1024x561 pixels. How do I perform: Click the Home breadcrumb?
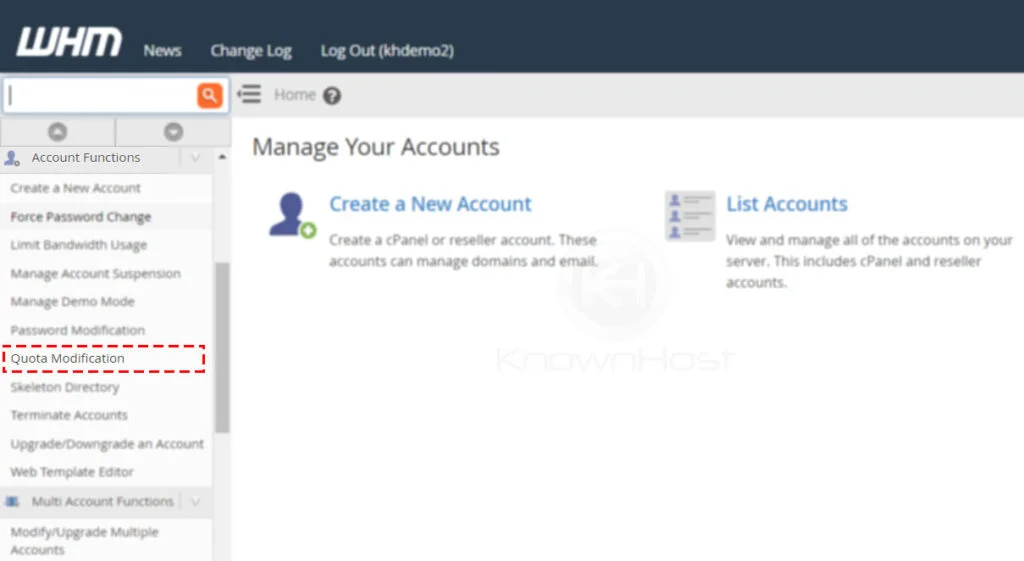coord(295,95)
